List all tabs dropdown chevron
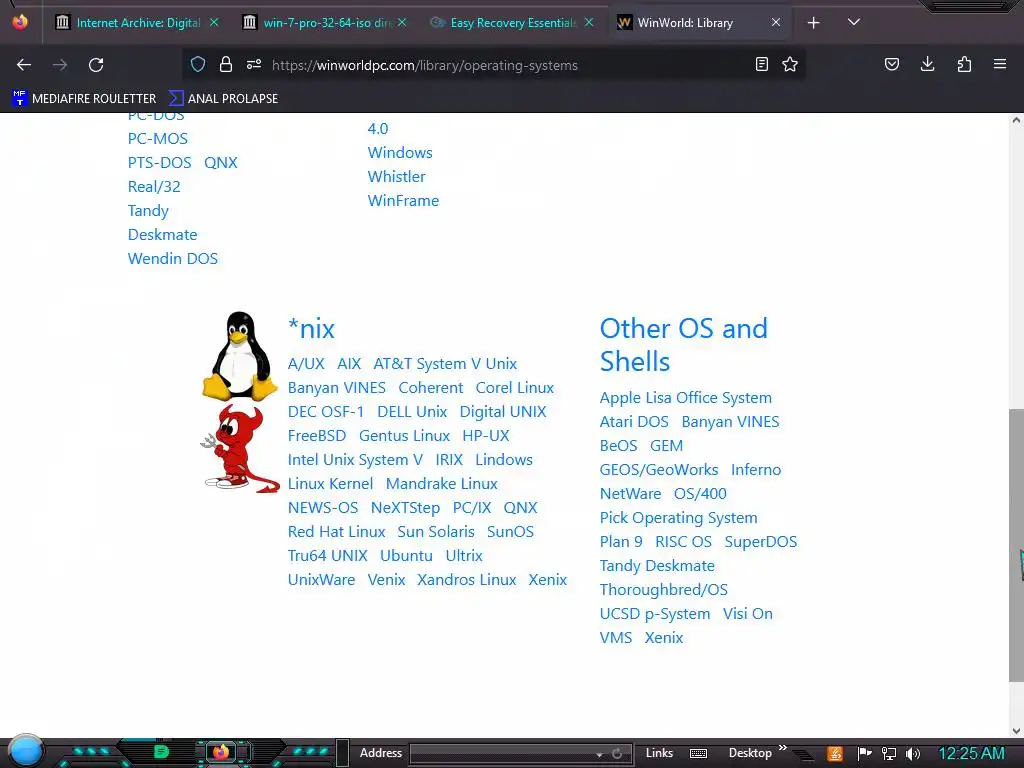 click(x=854, y=22)
